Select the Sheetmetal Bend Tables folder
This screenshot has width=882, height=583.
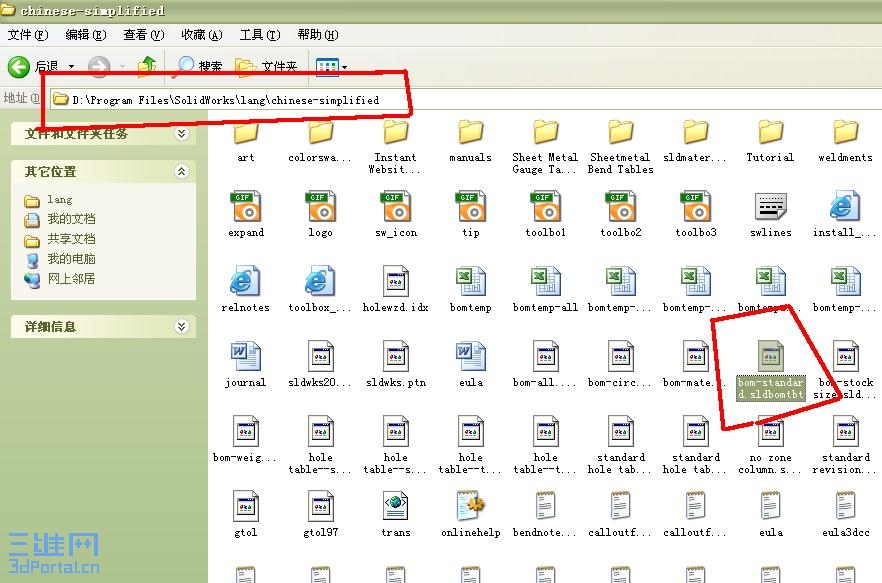click(x=620, y=146)
